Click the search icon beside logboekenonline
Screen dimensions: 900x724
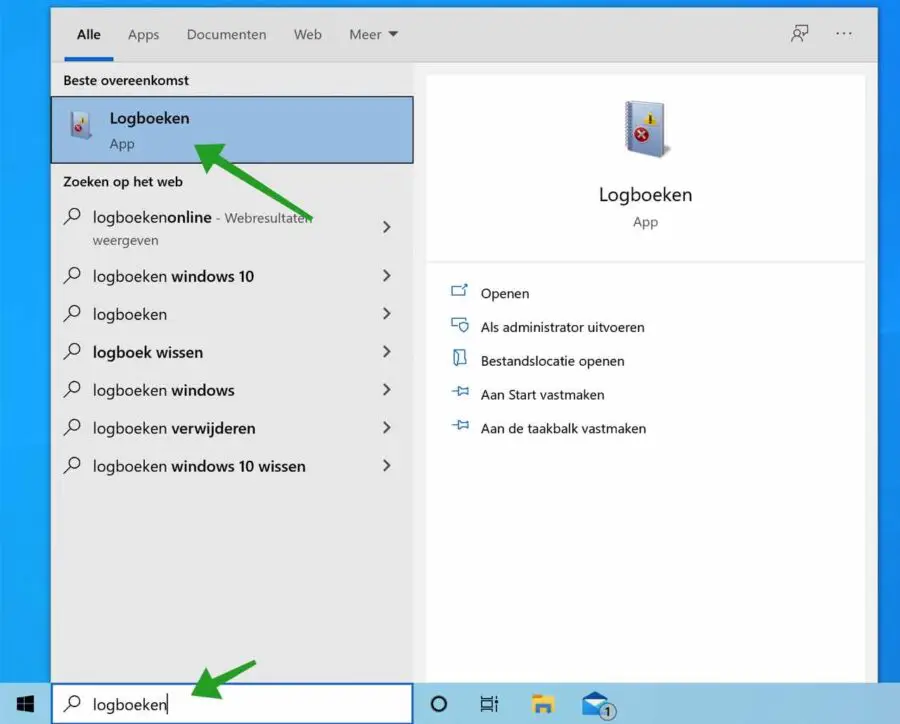72,216
